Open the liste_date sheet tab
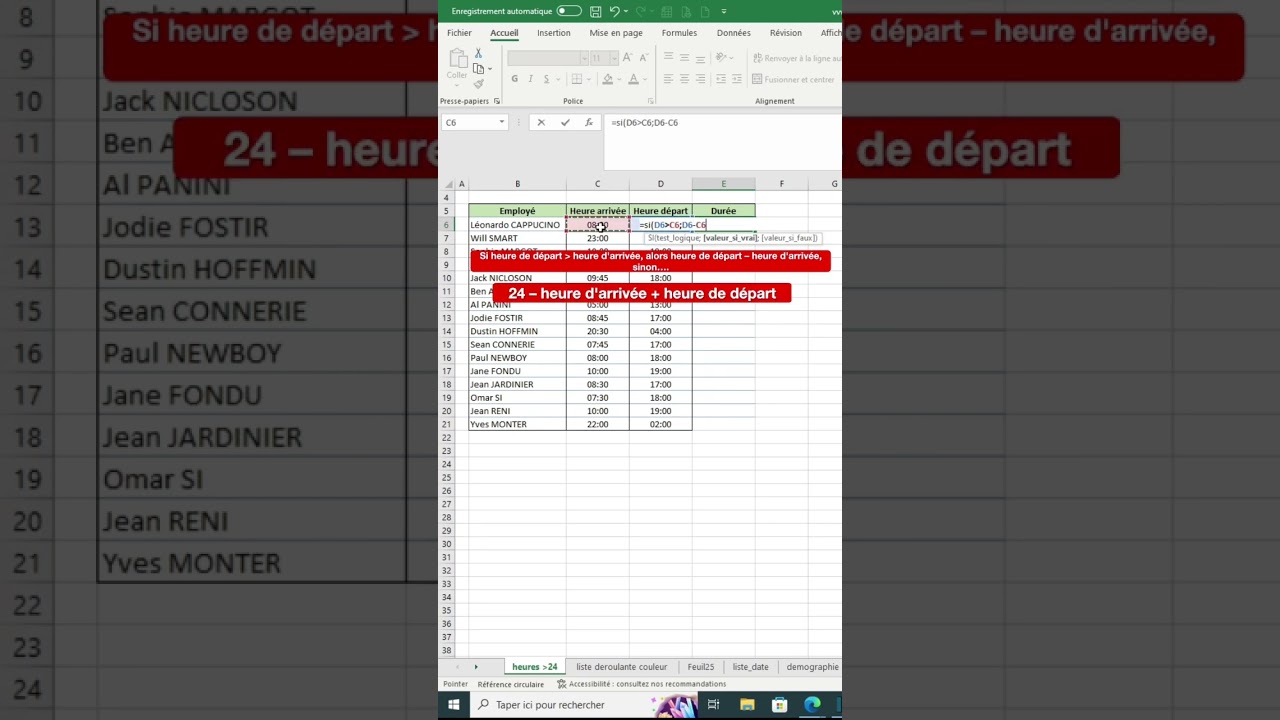The image size is (1280, 720). 750,667
